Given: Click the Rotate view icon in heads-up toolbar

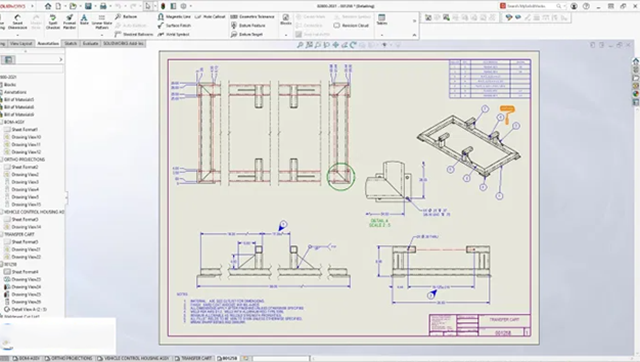Looking at the screenshot, I should coord(353,45).
